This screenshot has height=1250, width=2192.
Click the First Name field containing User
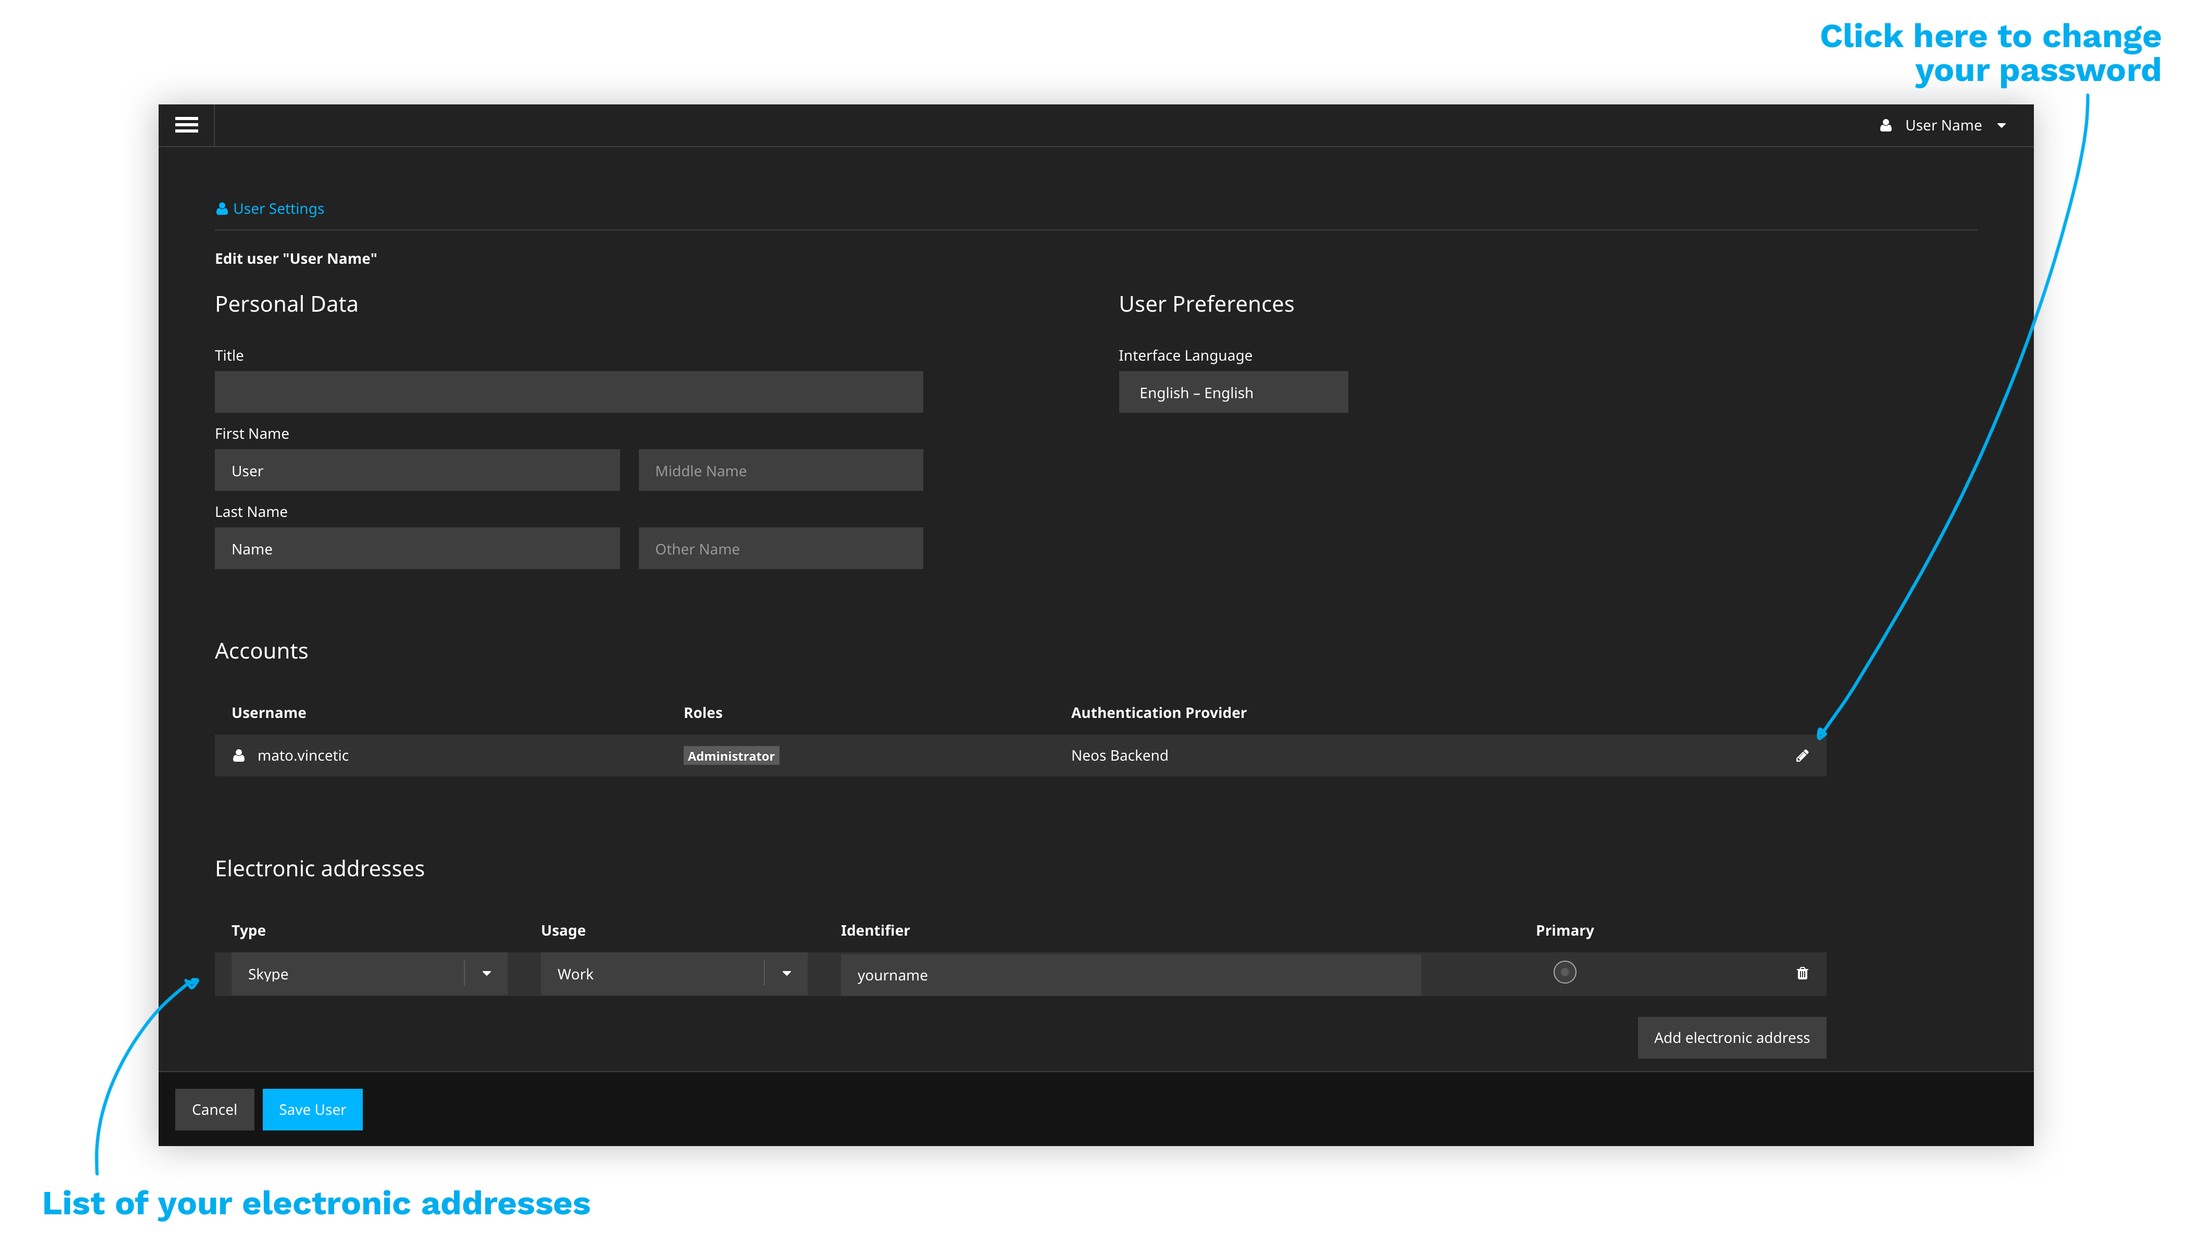417,470
